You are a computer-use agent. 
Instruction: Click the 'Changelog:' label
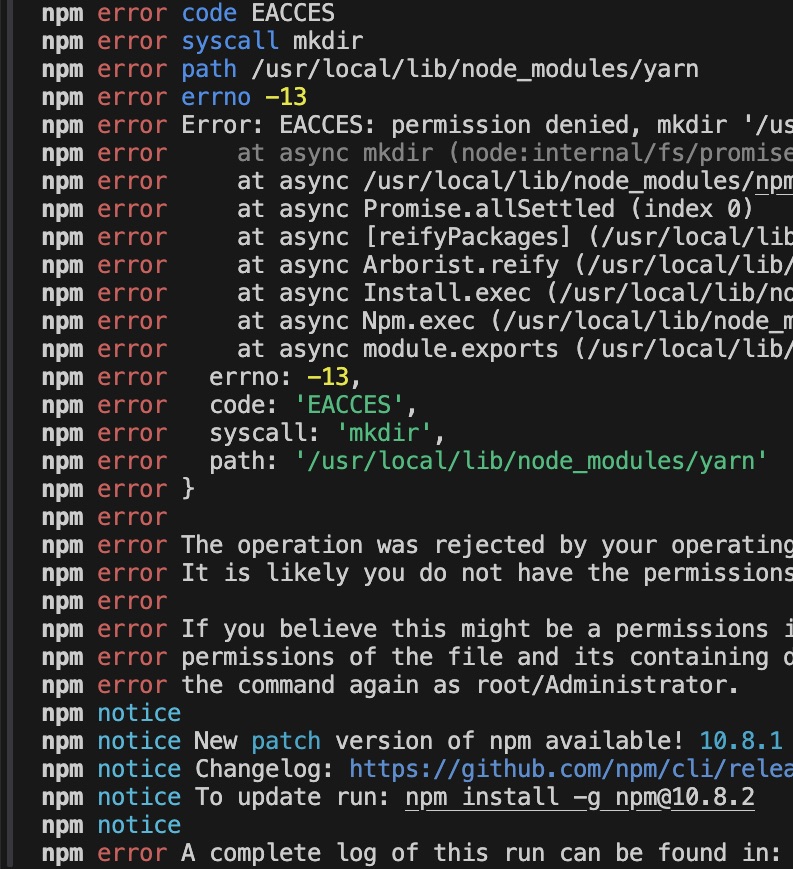264,769
